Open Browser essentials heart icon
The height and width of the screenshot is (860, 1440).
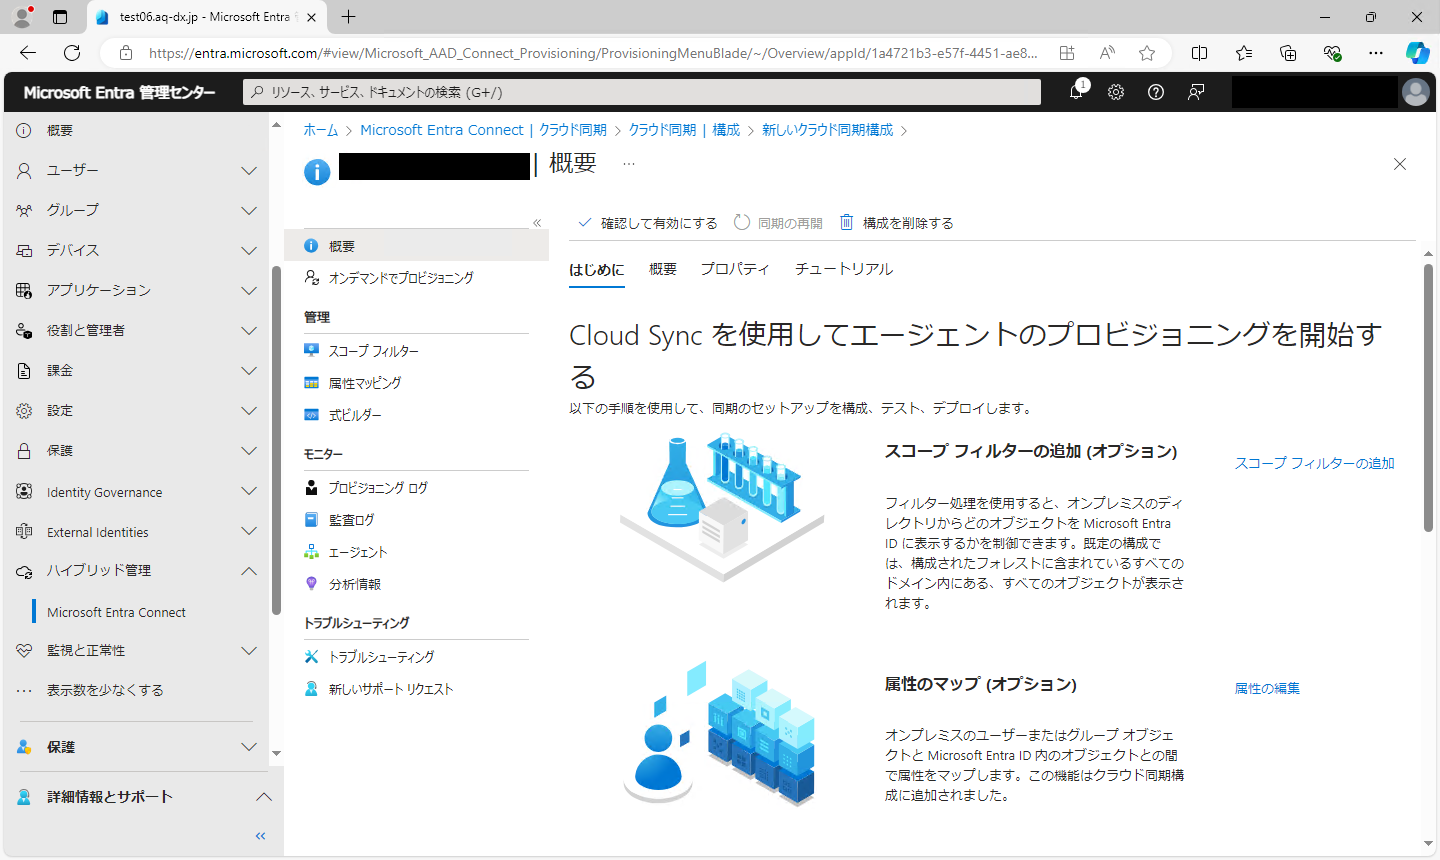(1332, 53)
